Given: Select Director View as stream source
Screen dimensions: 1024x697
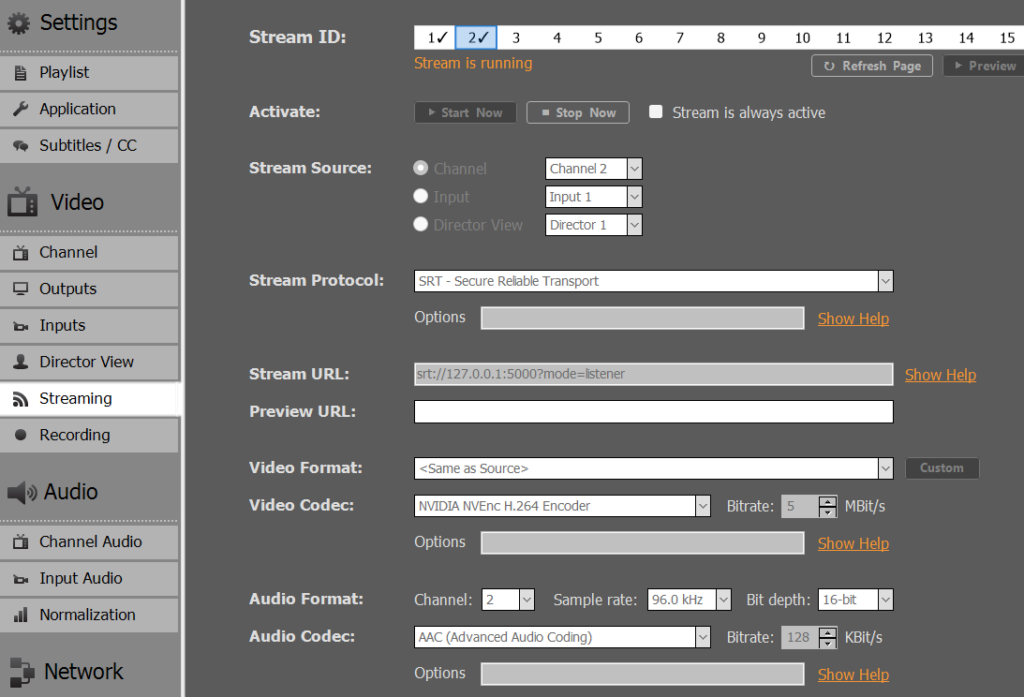Looking at the screenshot, I should point(420,224).
